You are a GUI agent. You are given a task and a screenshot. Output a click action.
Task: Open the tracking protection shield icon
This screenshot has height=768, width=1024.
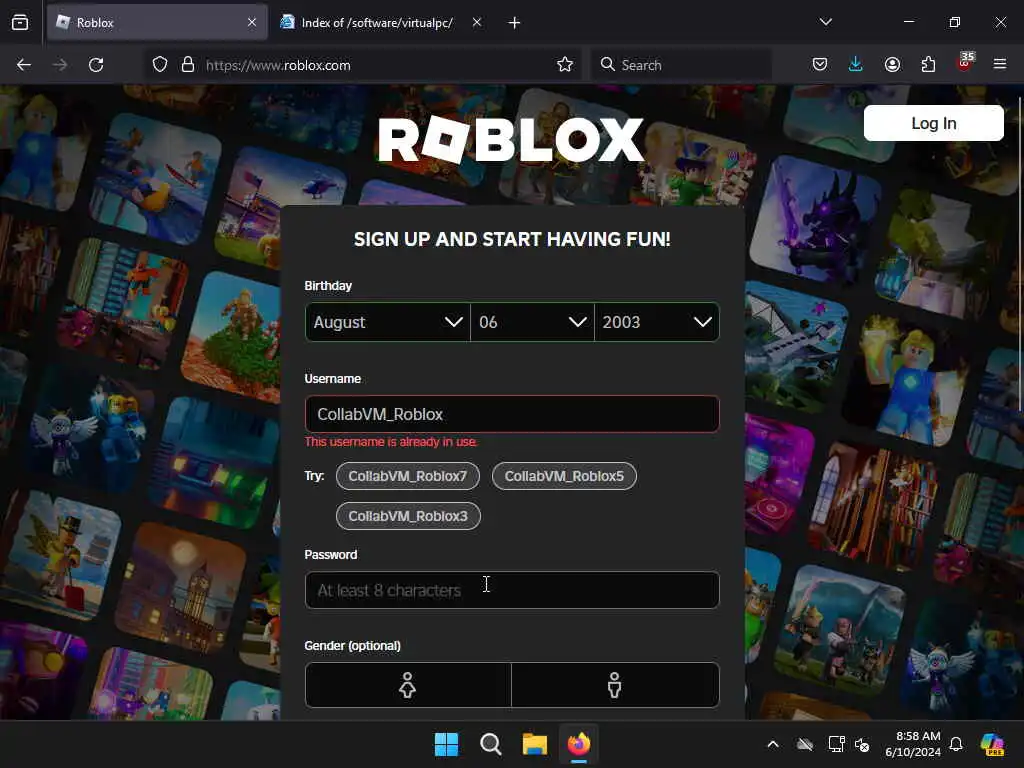point(160,65)
